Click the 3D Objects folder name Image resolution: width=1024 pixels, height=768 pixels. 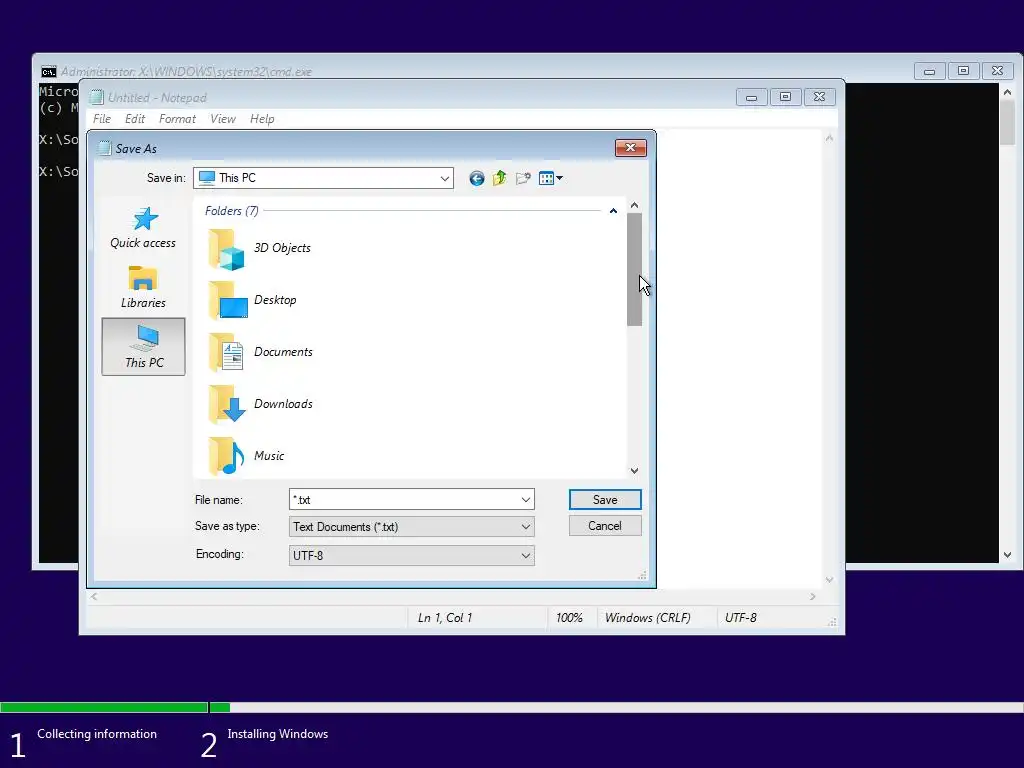click(282, 248)
